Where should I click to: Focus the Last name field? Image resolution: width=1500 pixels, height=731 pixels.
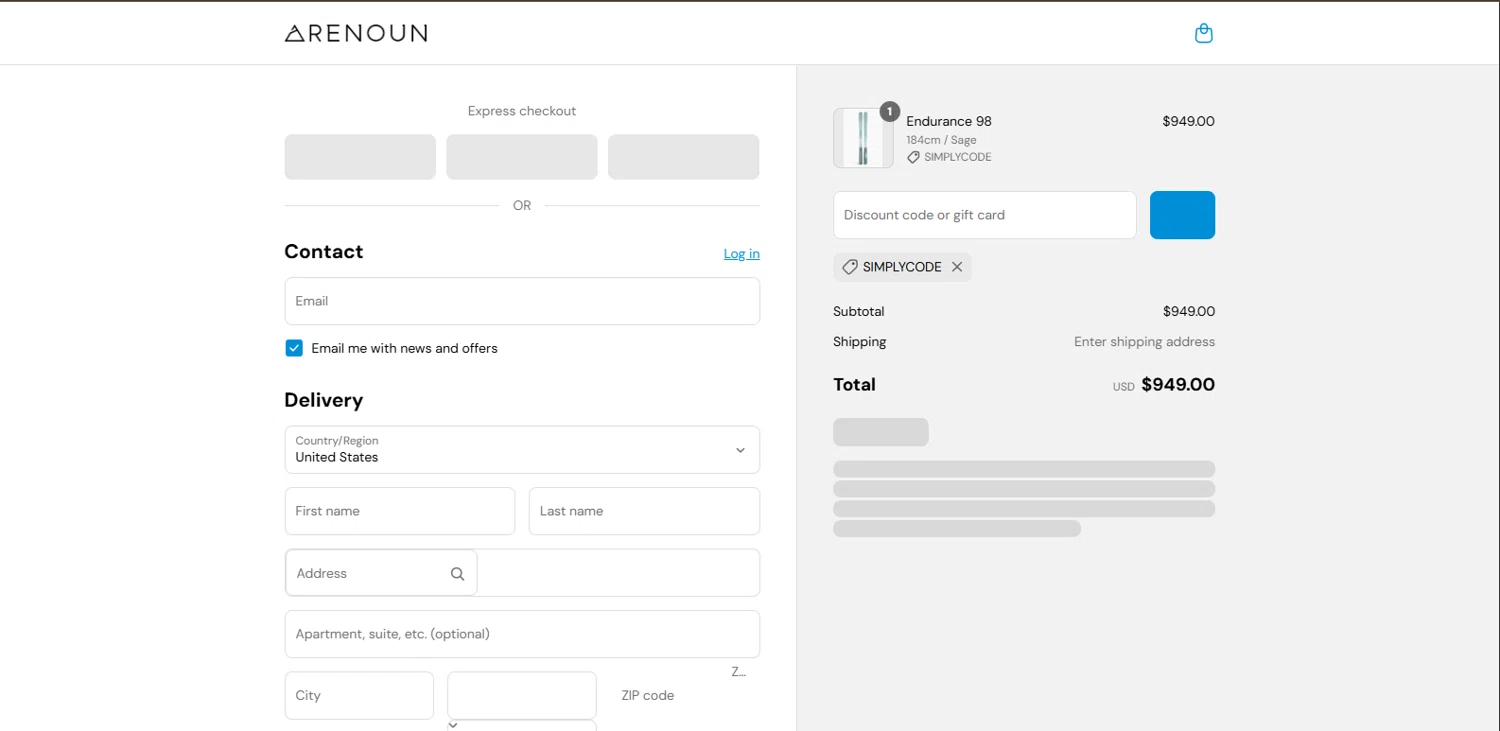click(x=644, y=511)
